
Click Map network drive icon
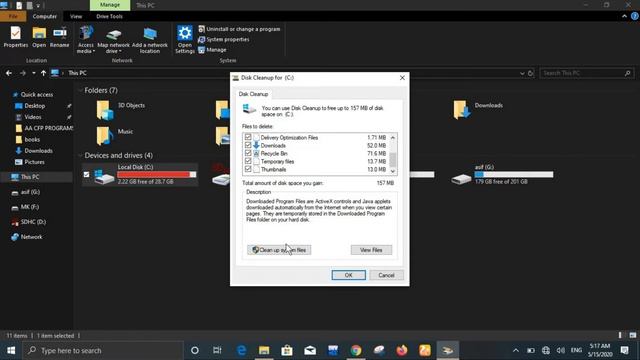tap(113, 40)
